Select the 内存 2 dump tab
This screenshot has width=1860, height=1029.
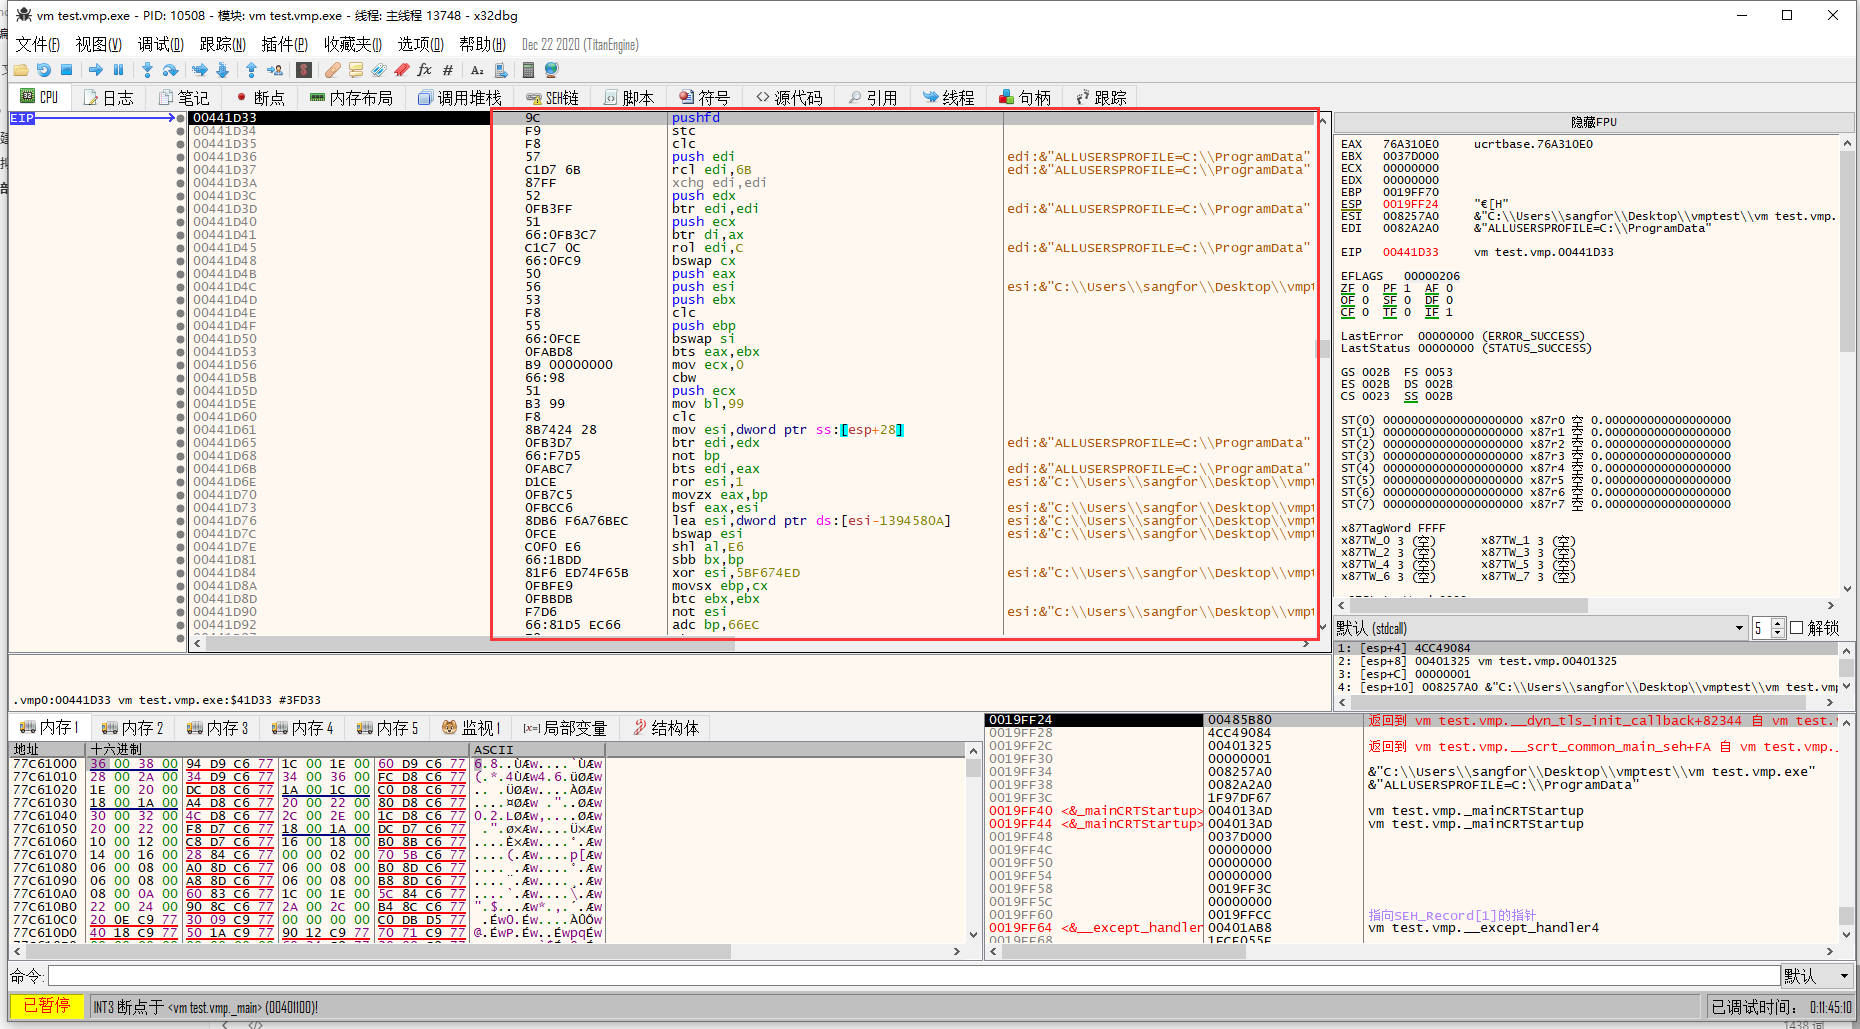pos(132,728)
